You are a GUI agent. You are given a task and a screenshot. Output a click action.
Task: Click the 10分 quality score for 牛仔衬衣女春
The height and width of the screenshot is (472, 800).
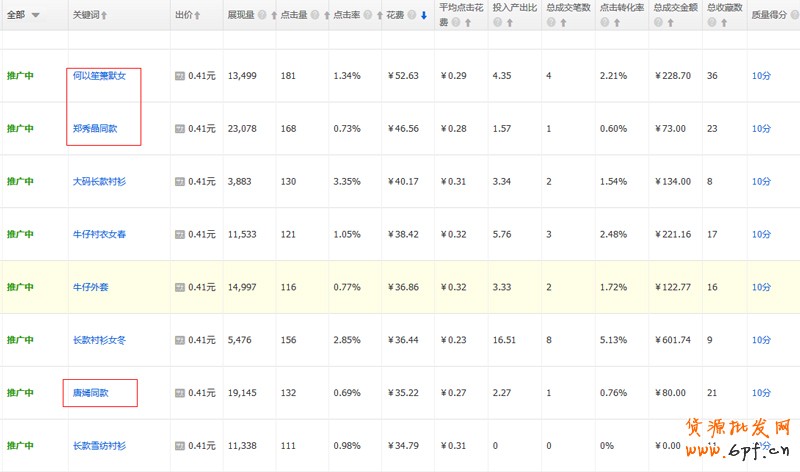click(x=761, y=234)
